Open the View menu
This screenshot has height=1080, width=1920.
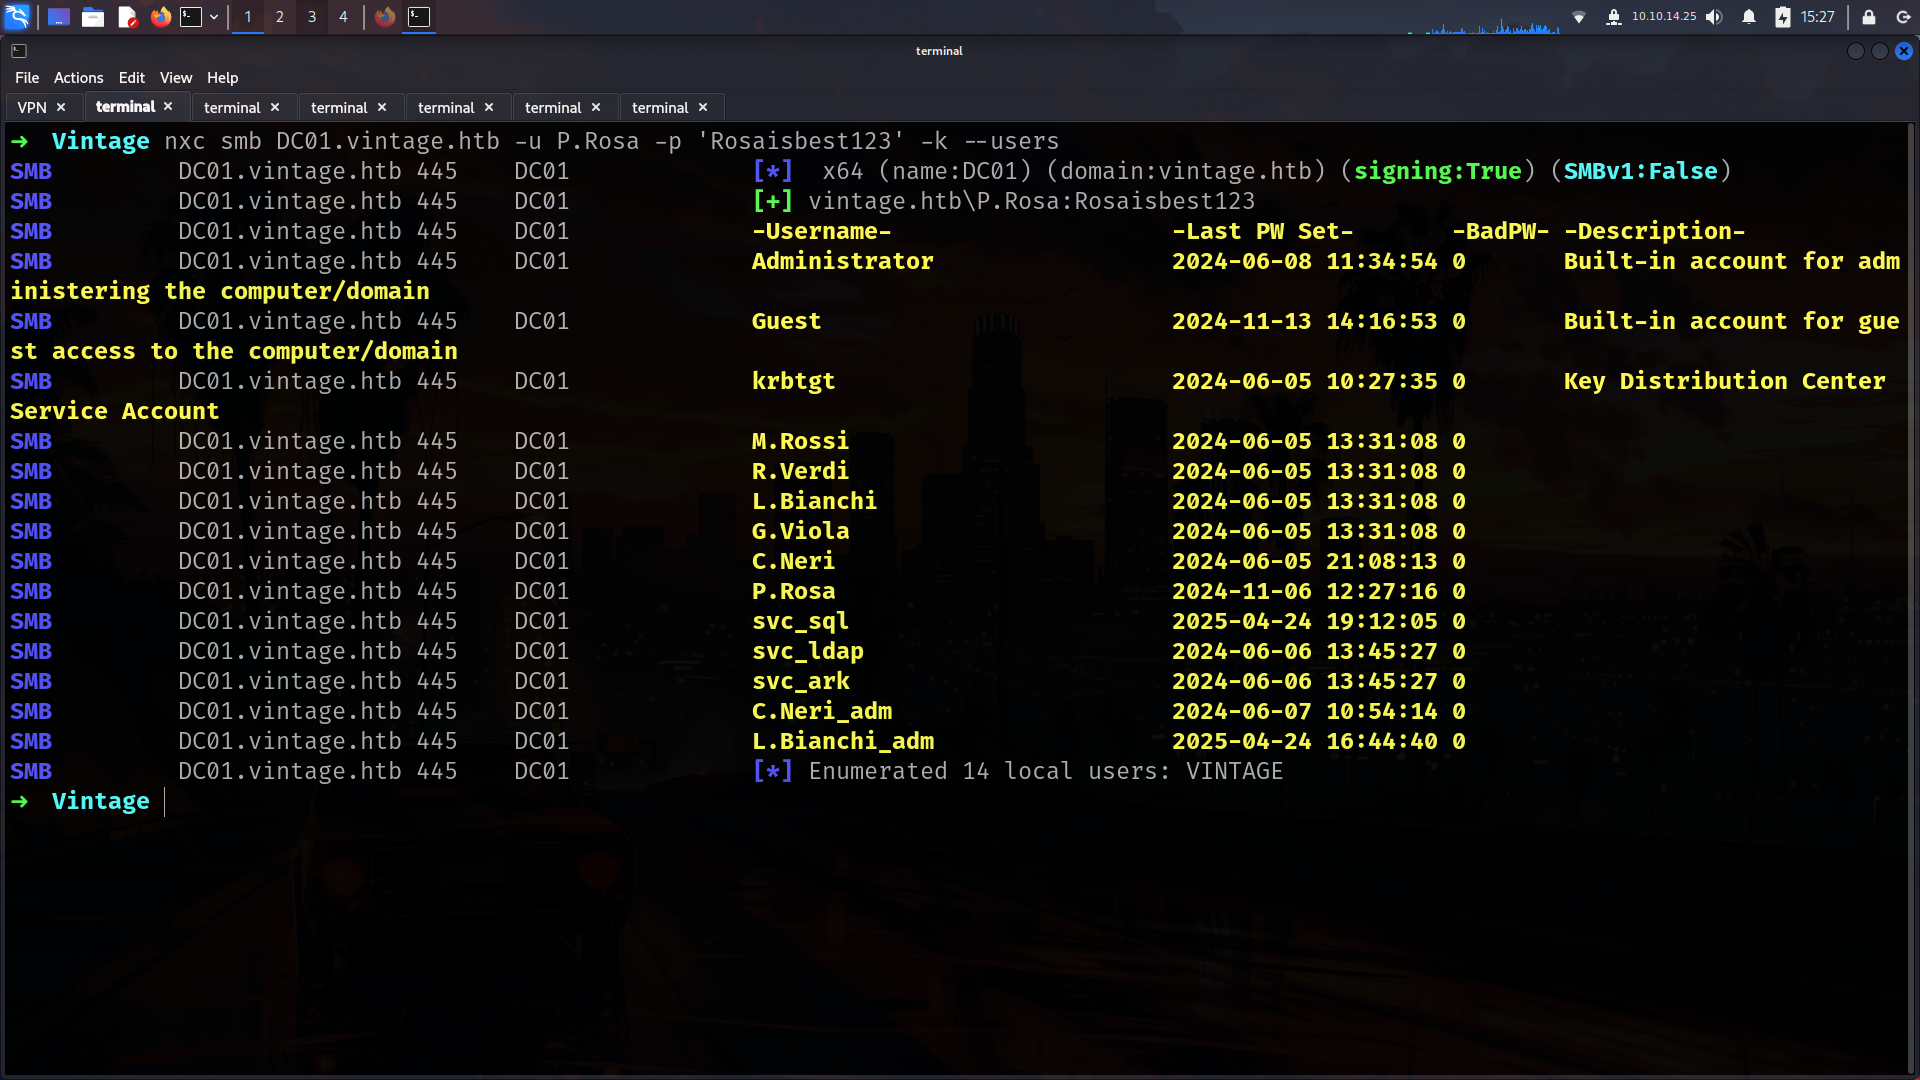pyautogui.click(x=176, y=78)
